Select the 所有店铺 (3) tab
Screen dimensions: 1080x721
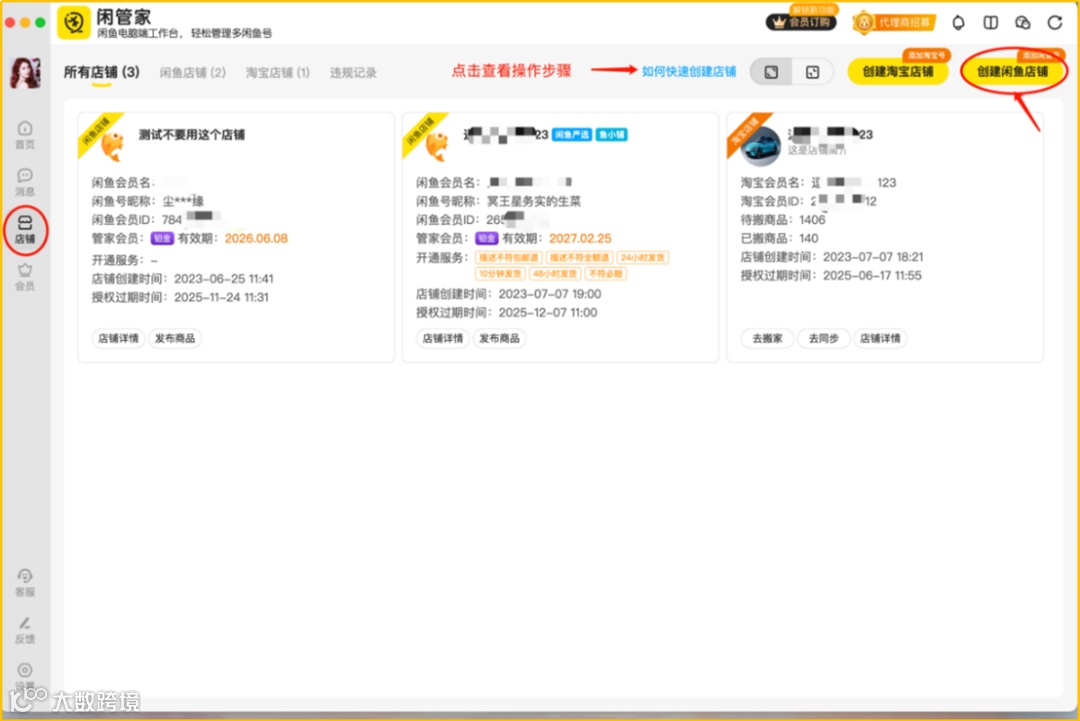(102, 72)
